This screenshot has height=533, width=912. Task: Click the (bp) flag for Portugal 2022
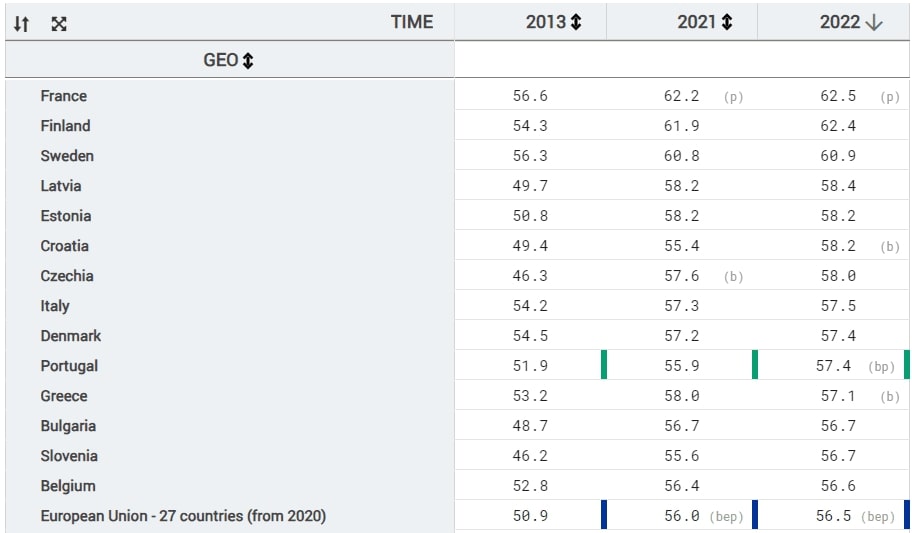pos(881,367)
